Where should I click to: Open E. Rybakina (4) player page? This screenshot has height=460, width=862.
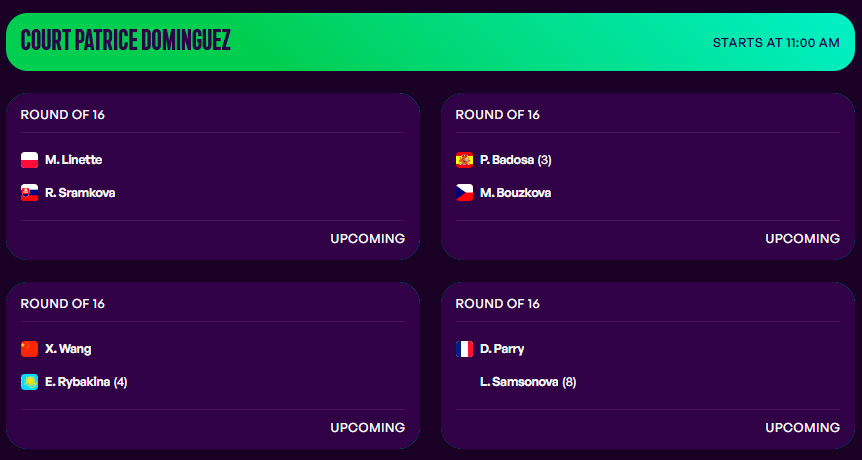(86, 382)
